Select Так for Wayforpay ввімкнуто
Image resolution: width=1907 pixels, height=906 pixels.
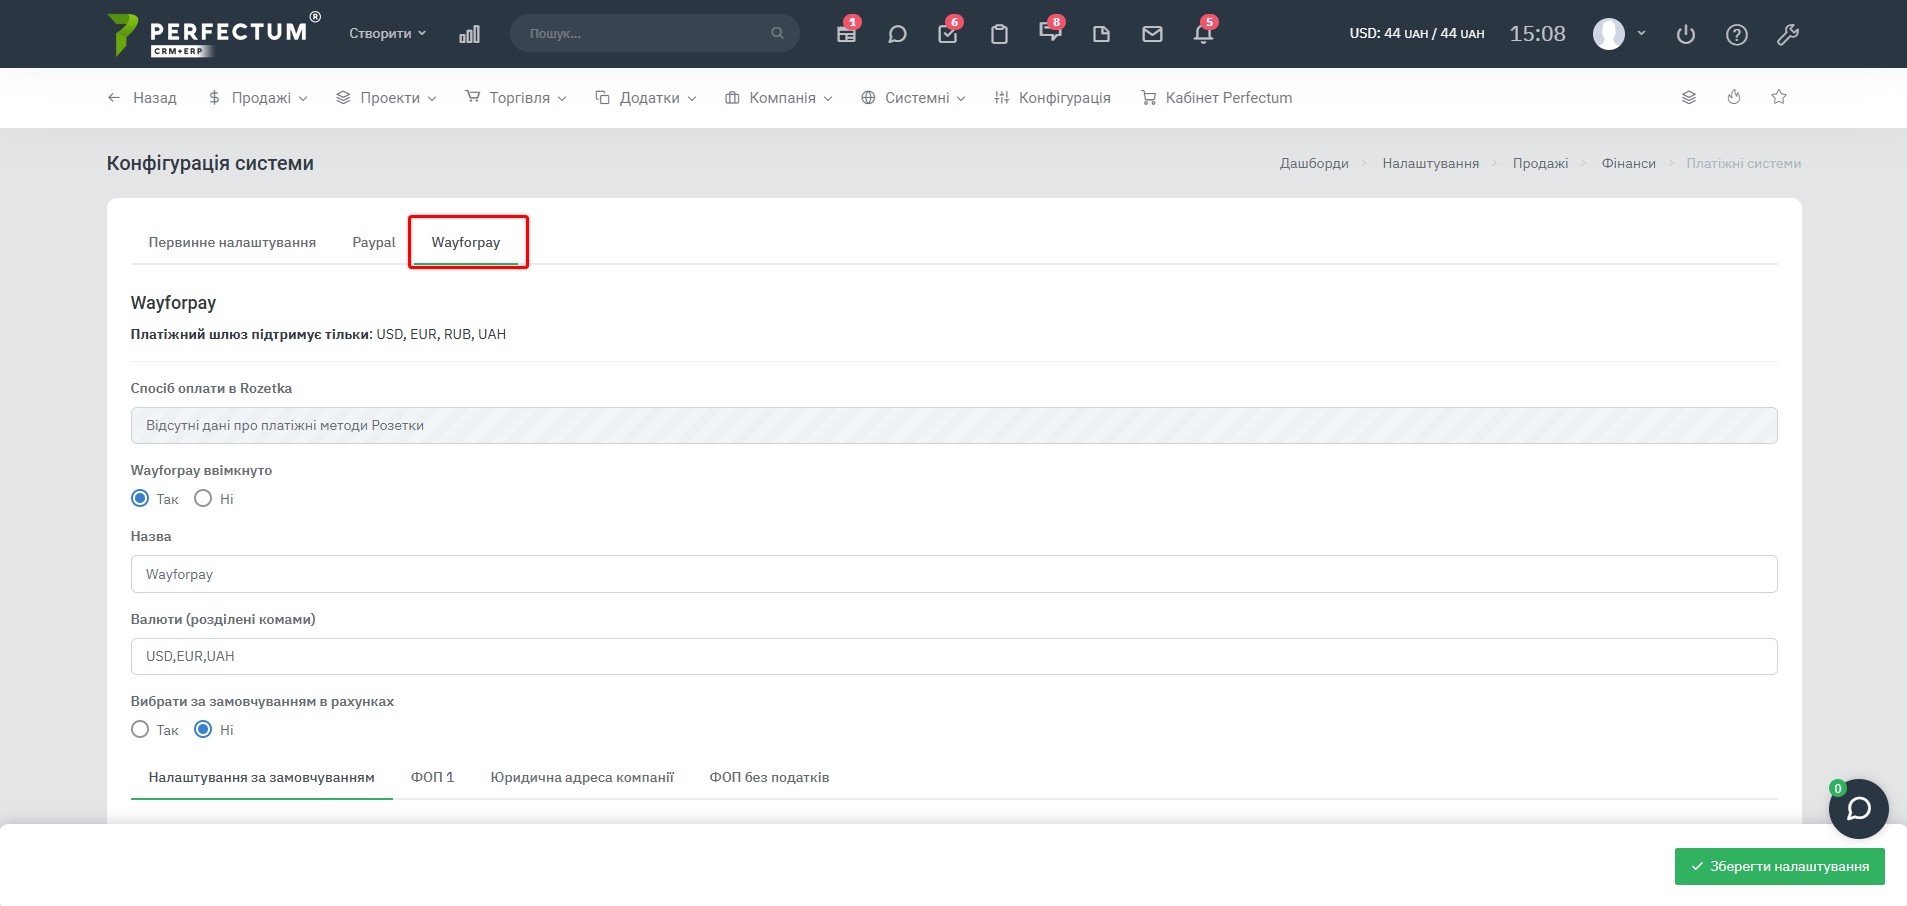[x=140, y=498]
